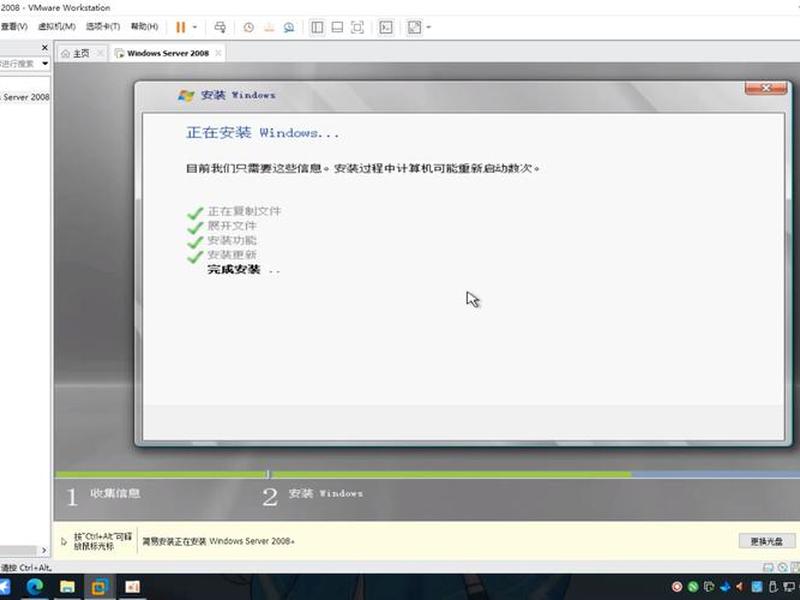Viewport: 800px width, 600px height.
Task: Click the easy install message about Windows Server 2008
Action: [218, 541]
